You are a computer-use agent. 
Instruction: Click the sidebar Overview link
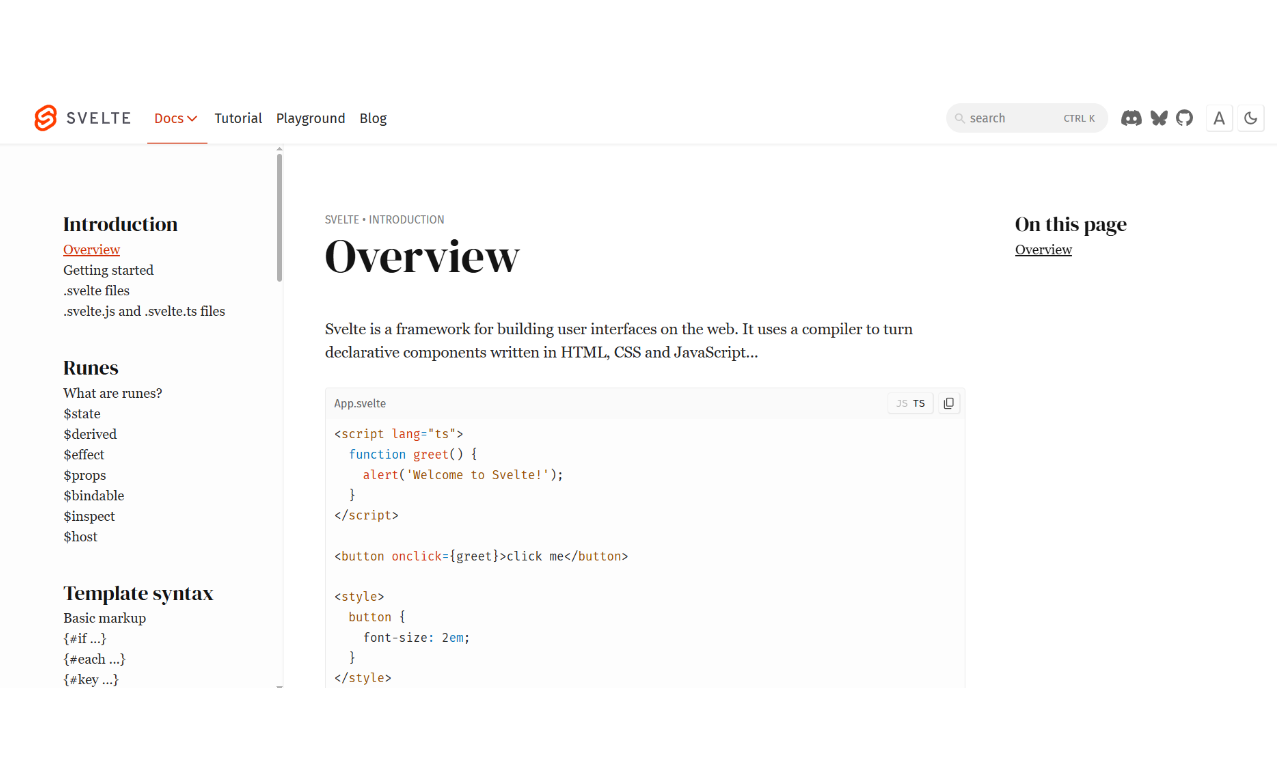(91, 250)
